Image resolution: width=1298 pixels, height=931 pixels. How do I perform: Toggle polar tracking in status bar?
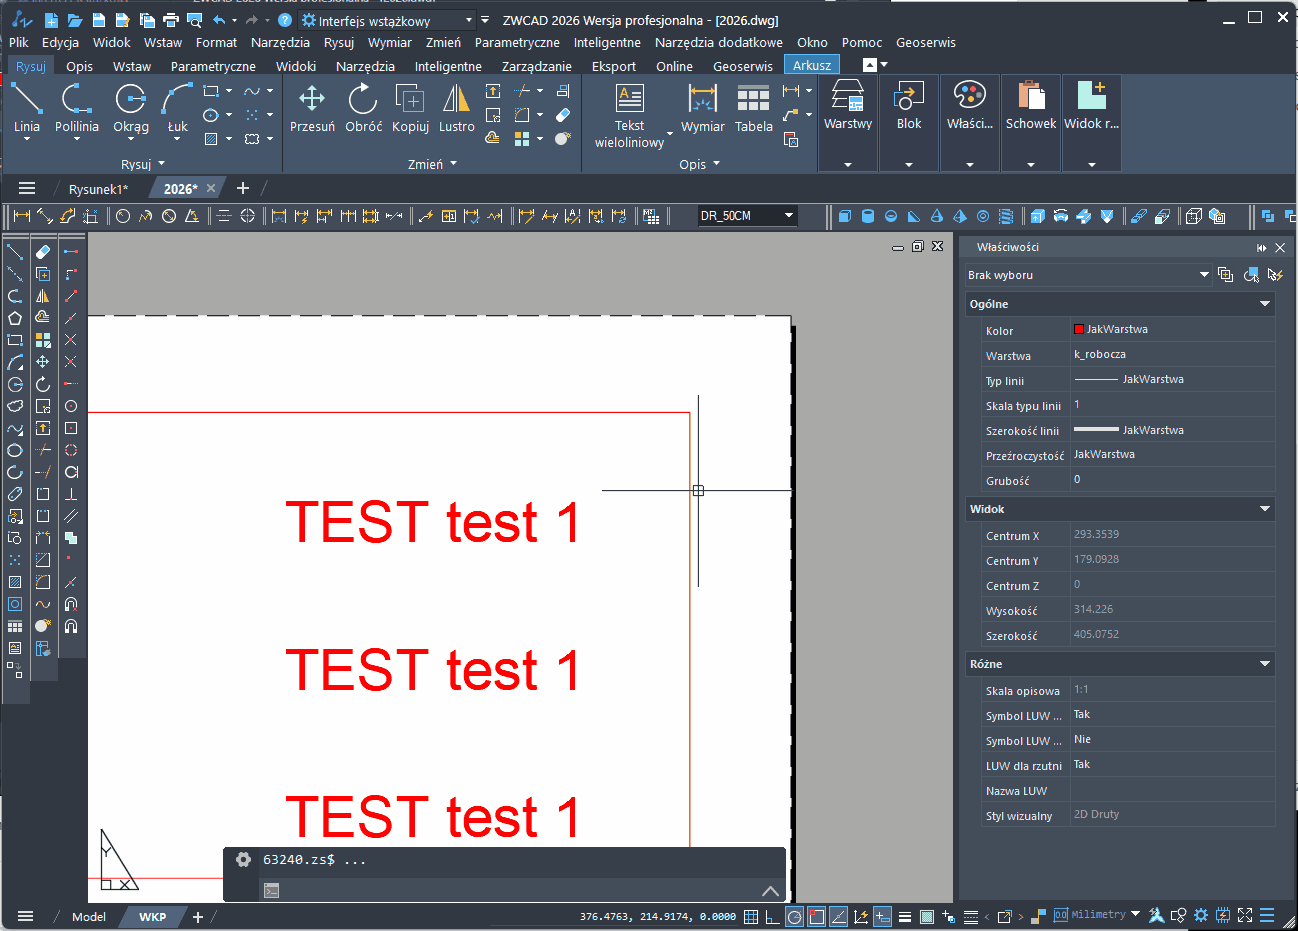tap(794, 916)
